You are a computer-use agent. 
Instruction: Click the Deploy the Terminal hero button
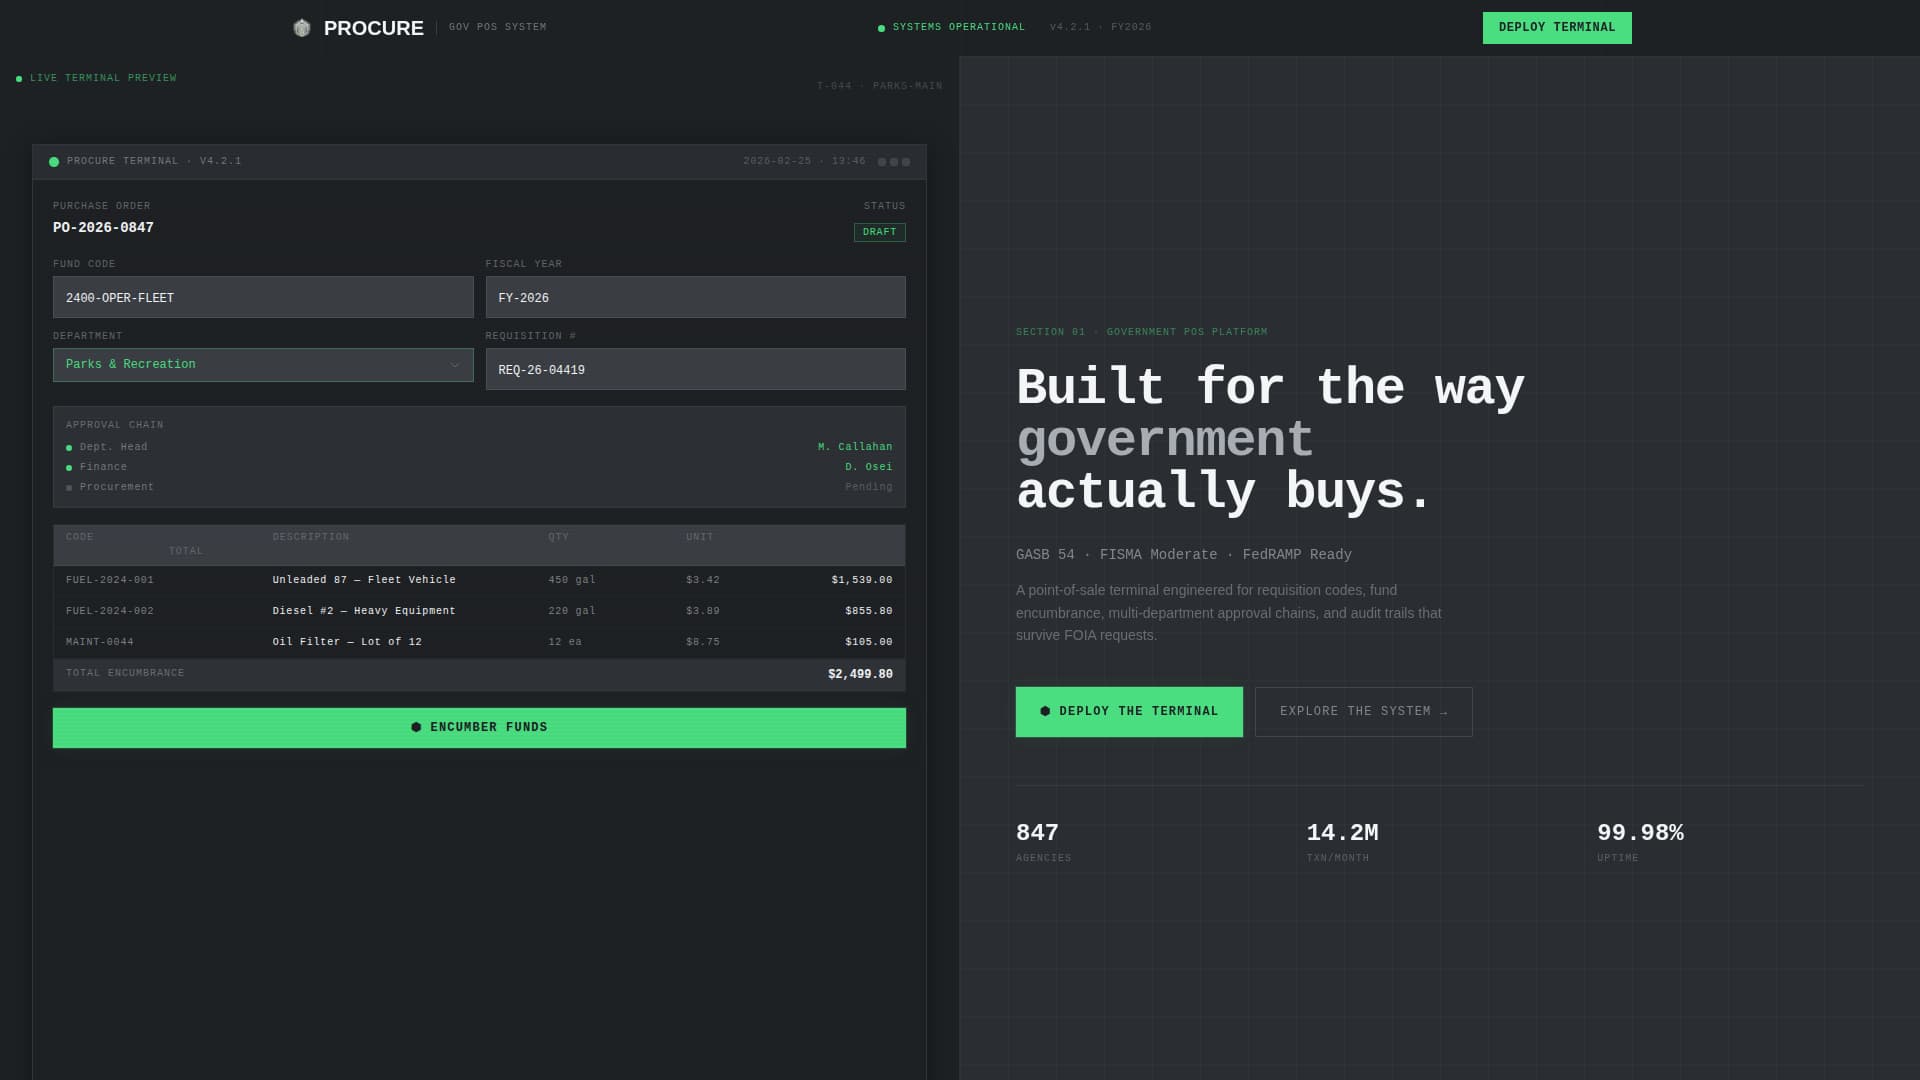(1129, 712)
